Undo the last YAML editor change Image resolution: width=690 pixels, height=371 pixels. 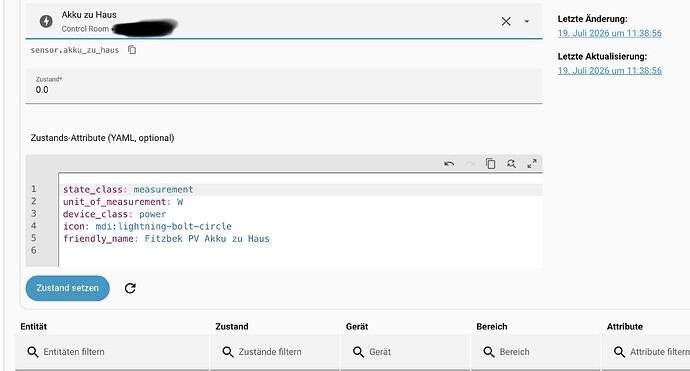click(449, 164)
